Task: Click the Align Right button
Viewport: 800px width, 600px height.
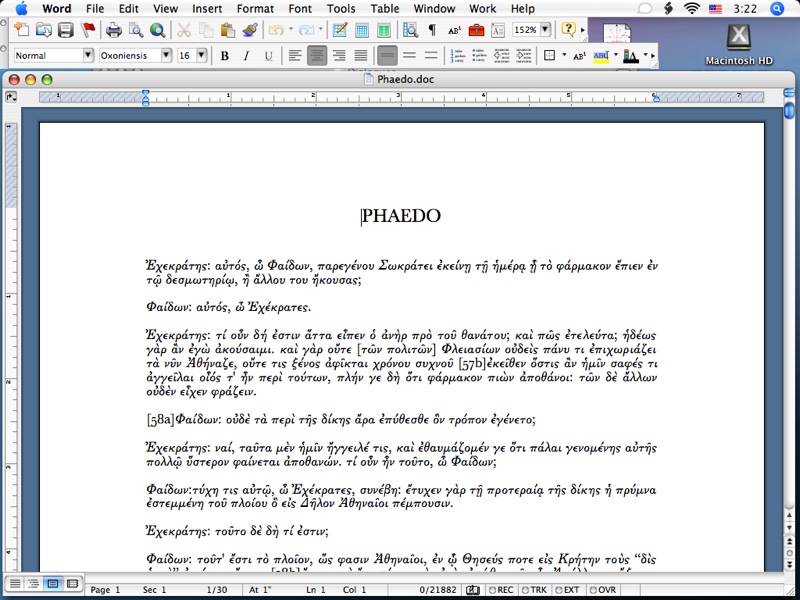Action: (339, 56)
